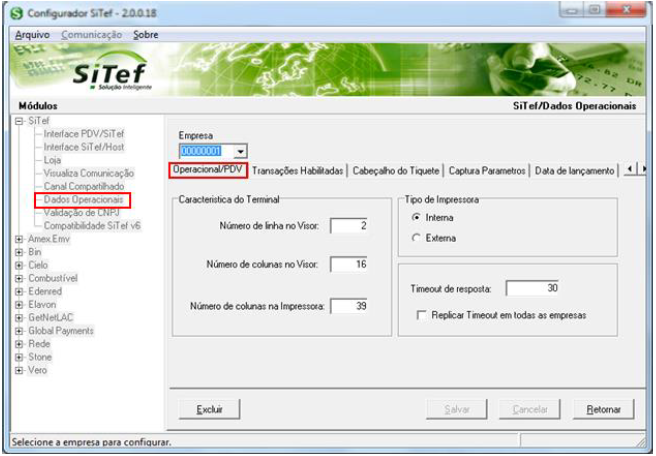Expand the Cielo module node
656x456 pixels.
19,265
